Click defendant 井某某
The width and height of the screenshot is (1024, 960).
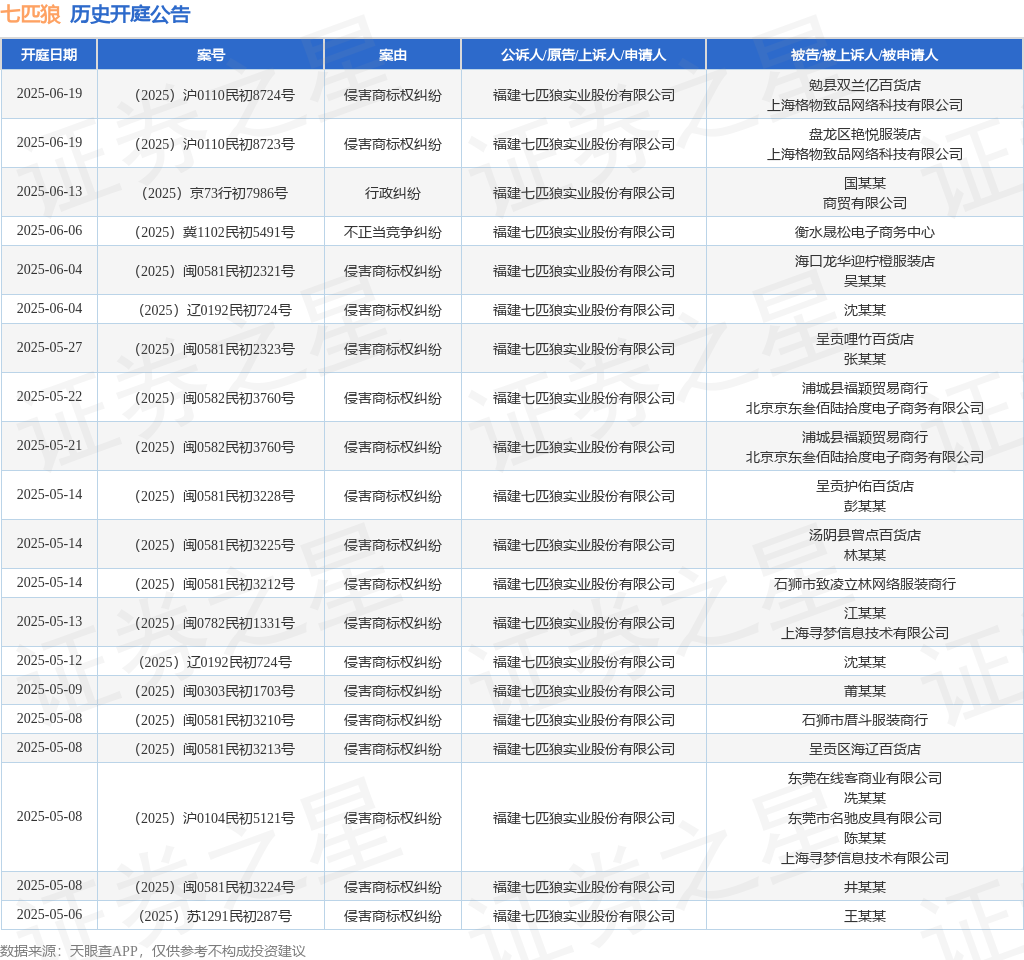[865, 887]
